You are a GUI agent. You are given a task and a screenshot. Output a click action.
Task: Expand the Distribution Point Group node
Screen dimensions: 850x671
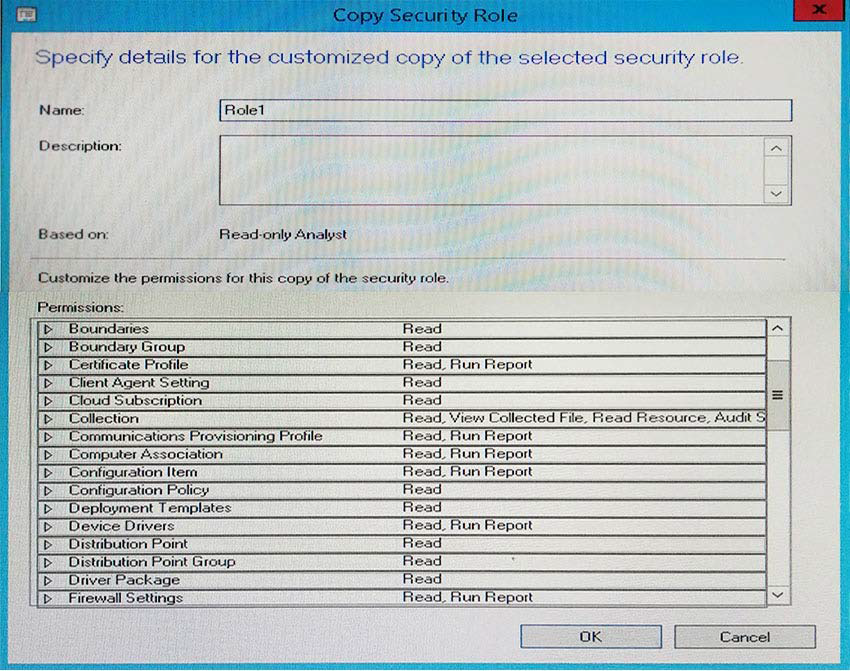click(x=48, y=562)
